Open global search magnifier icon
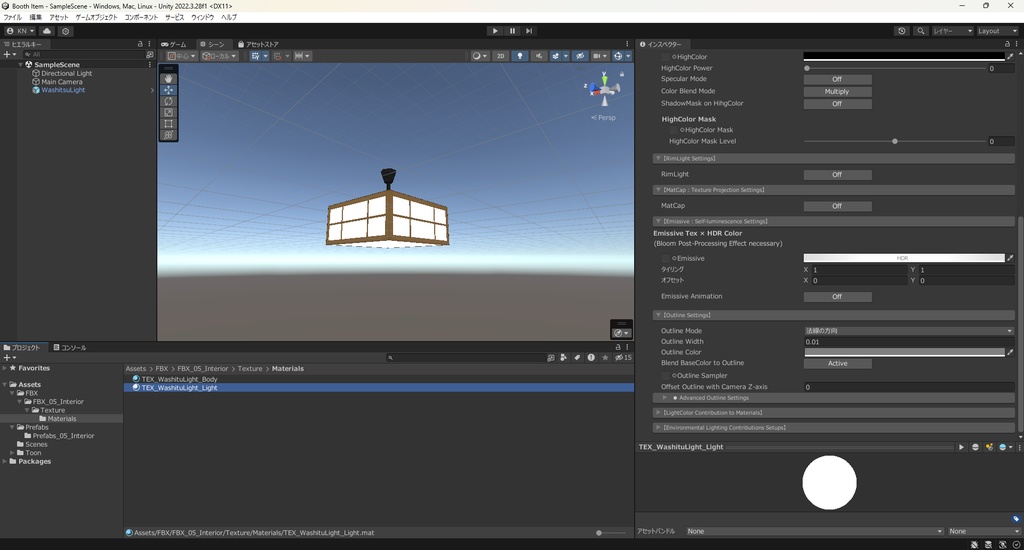 [x=920, y=31]
